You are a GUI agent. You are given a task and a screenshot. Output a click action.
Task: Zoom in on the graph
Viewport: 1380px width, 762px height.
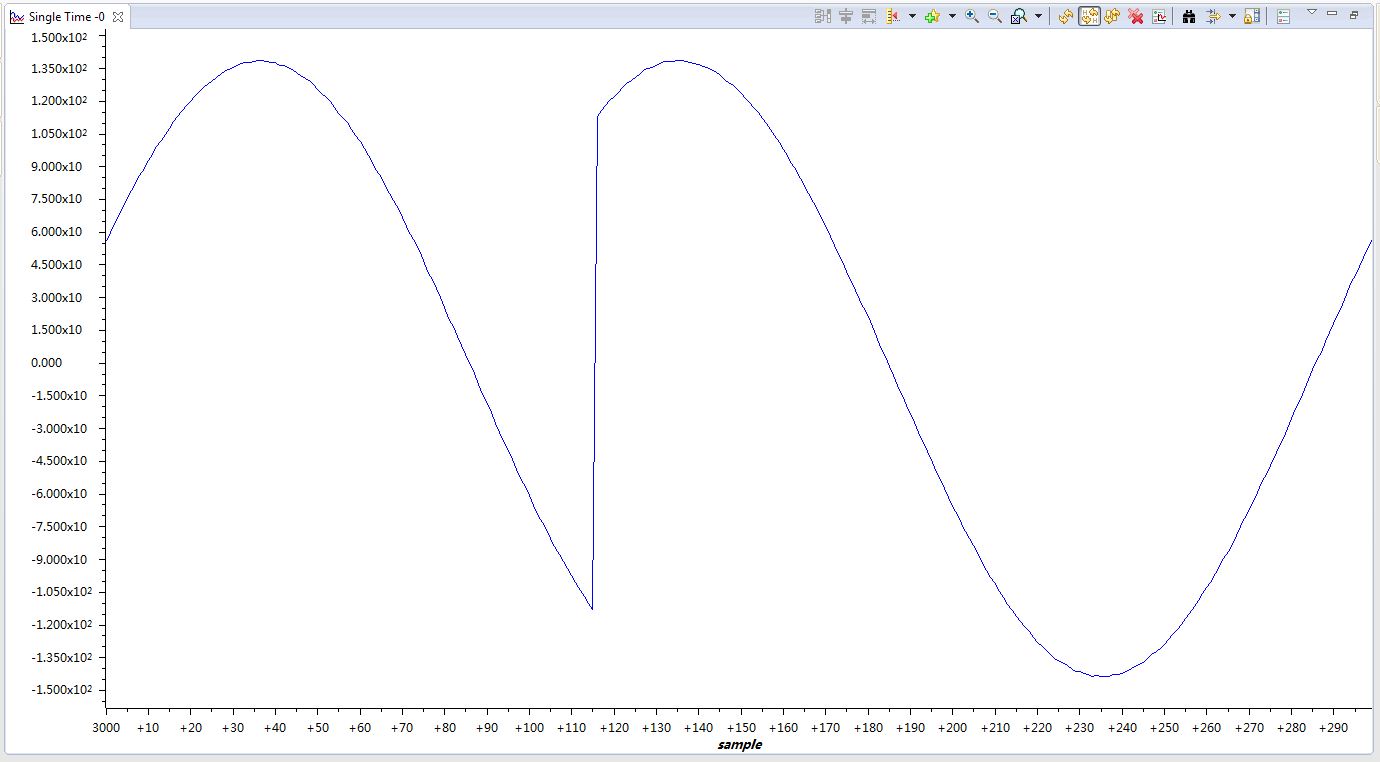(x=971, y=16)
